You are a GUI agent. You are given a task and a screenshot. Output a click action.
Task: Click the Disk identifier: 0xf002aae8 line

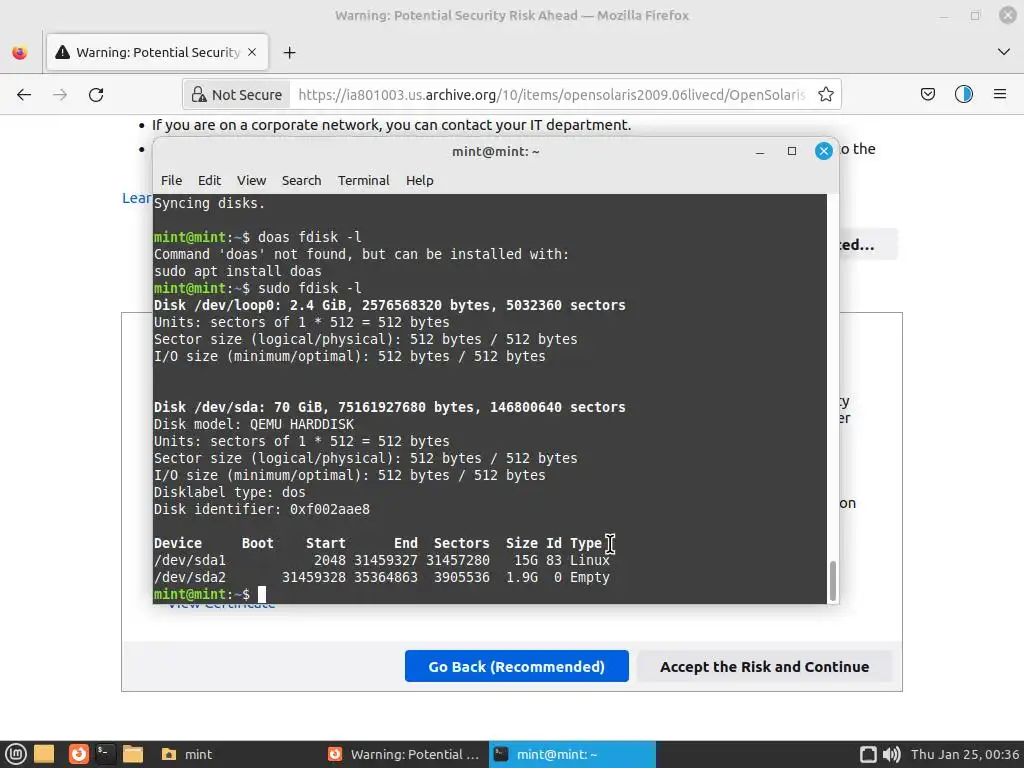coord(262,509)
